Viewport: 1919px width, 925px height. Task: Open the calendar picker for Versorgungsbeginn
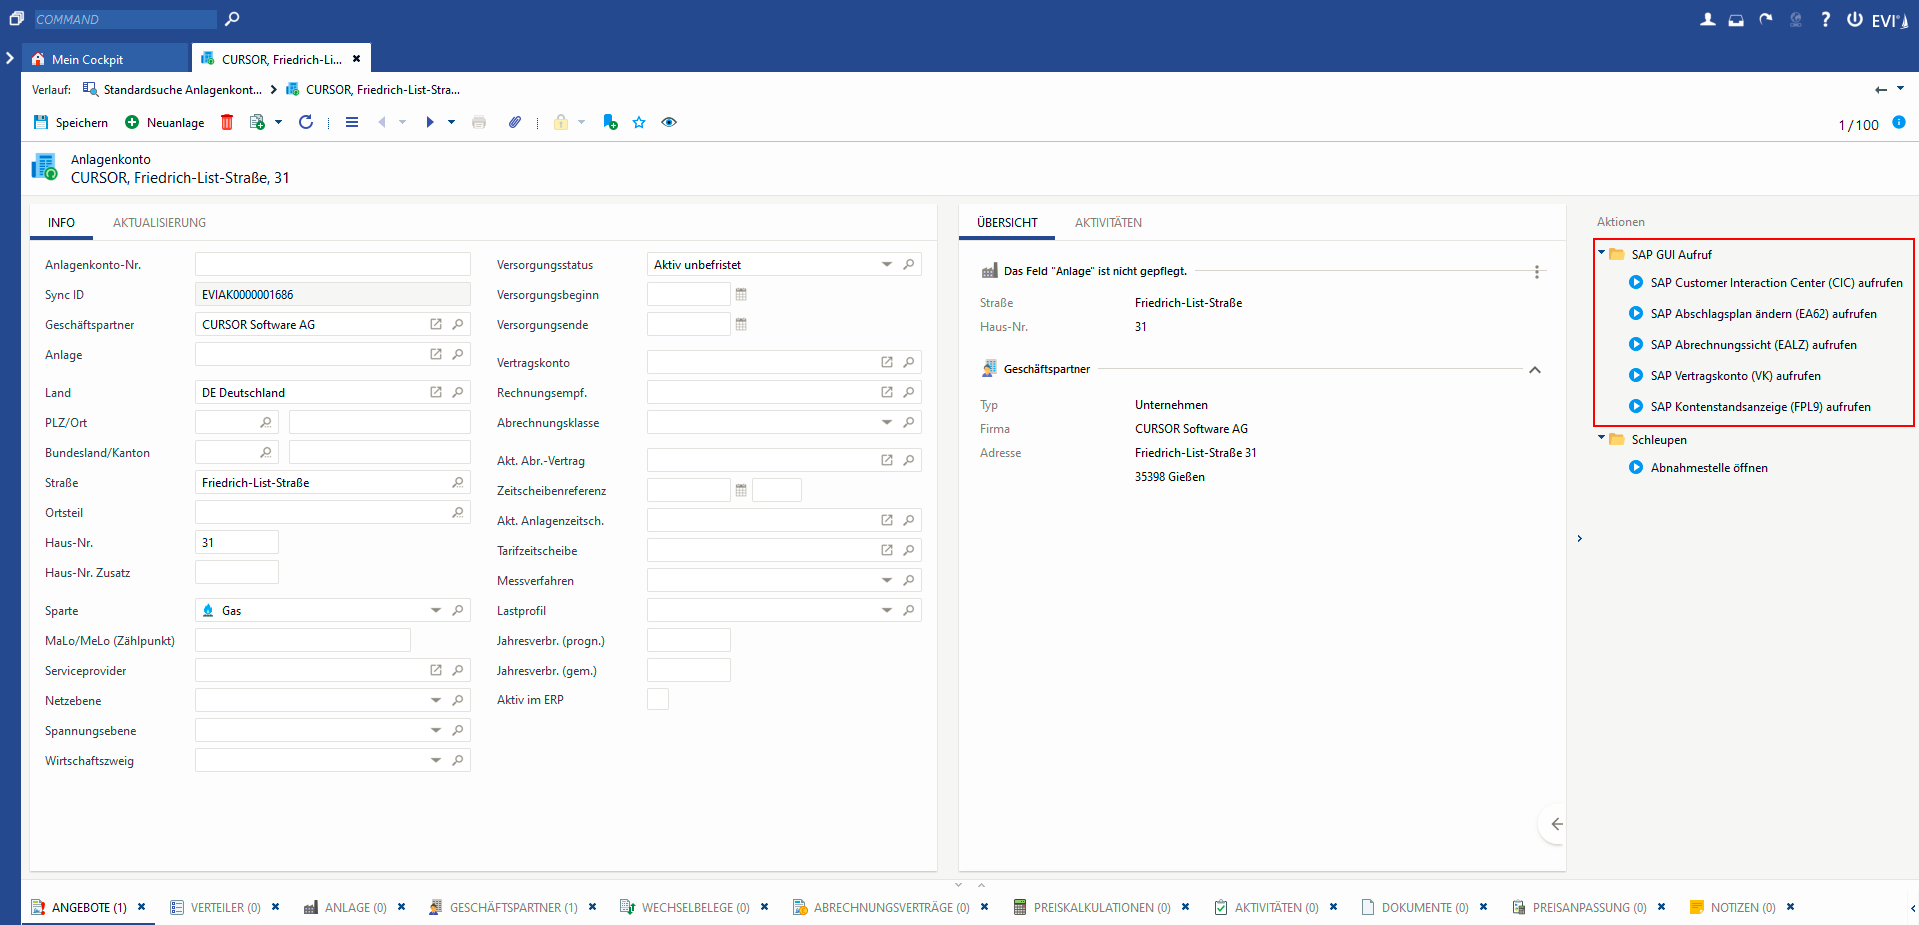point(741,294)
